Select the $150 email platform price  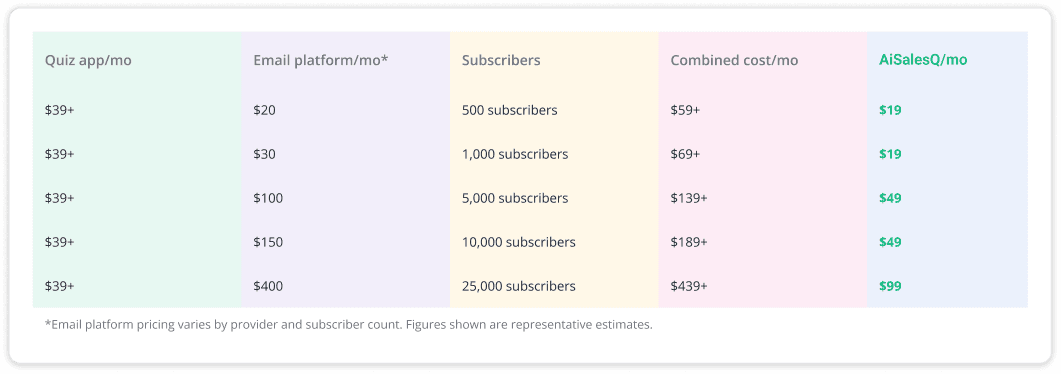[x=268, y=242]
